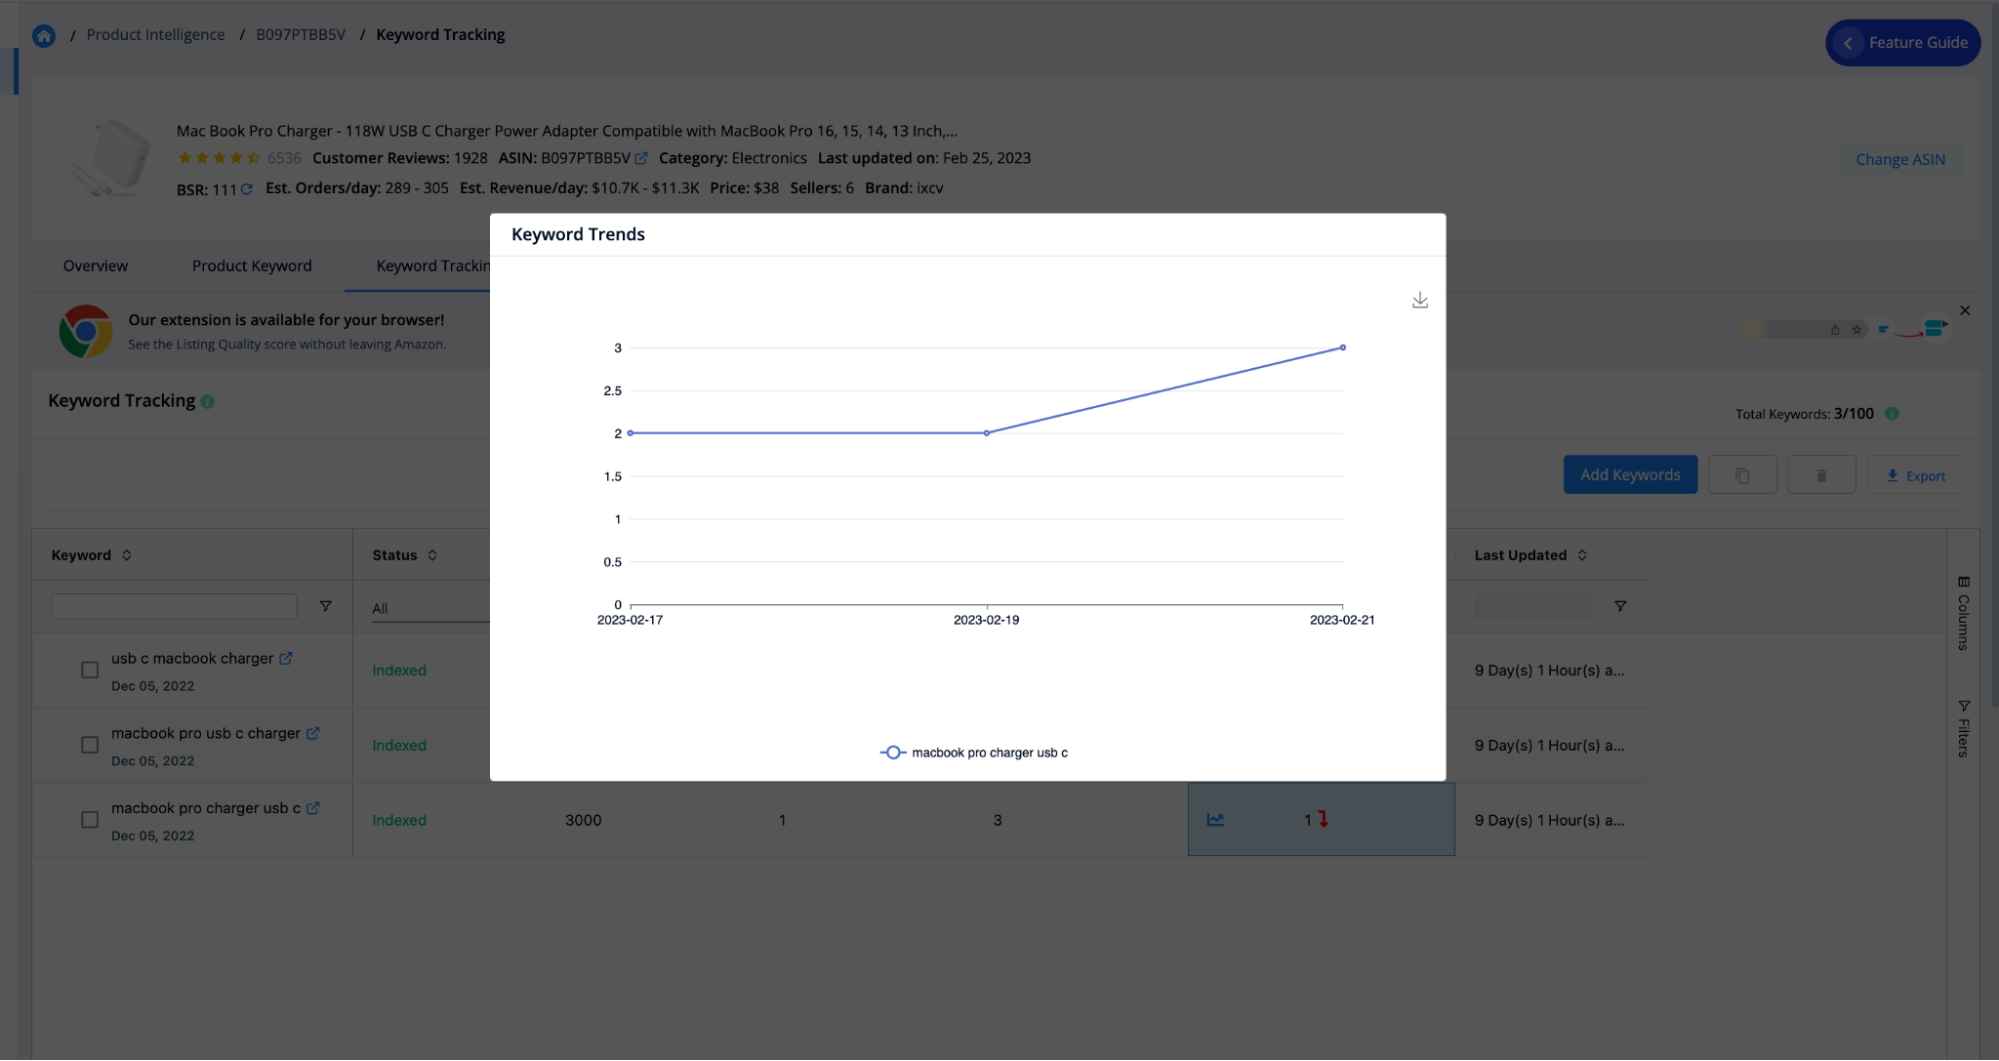Switch to the Product Keyword tab

(252, 266)
